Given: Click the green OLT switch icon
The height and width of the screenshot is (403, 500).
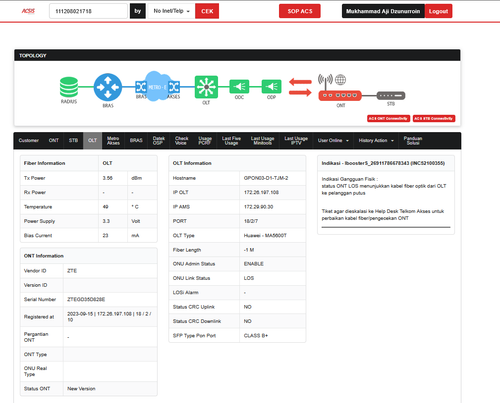Looking at the screenshot, I should (206, 87).
